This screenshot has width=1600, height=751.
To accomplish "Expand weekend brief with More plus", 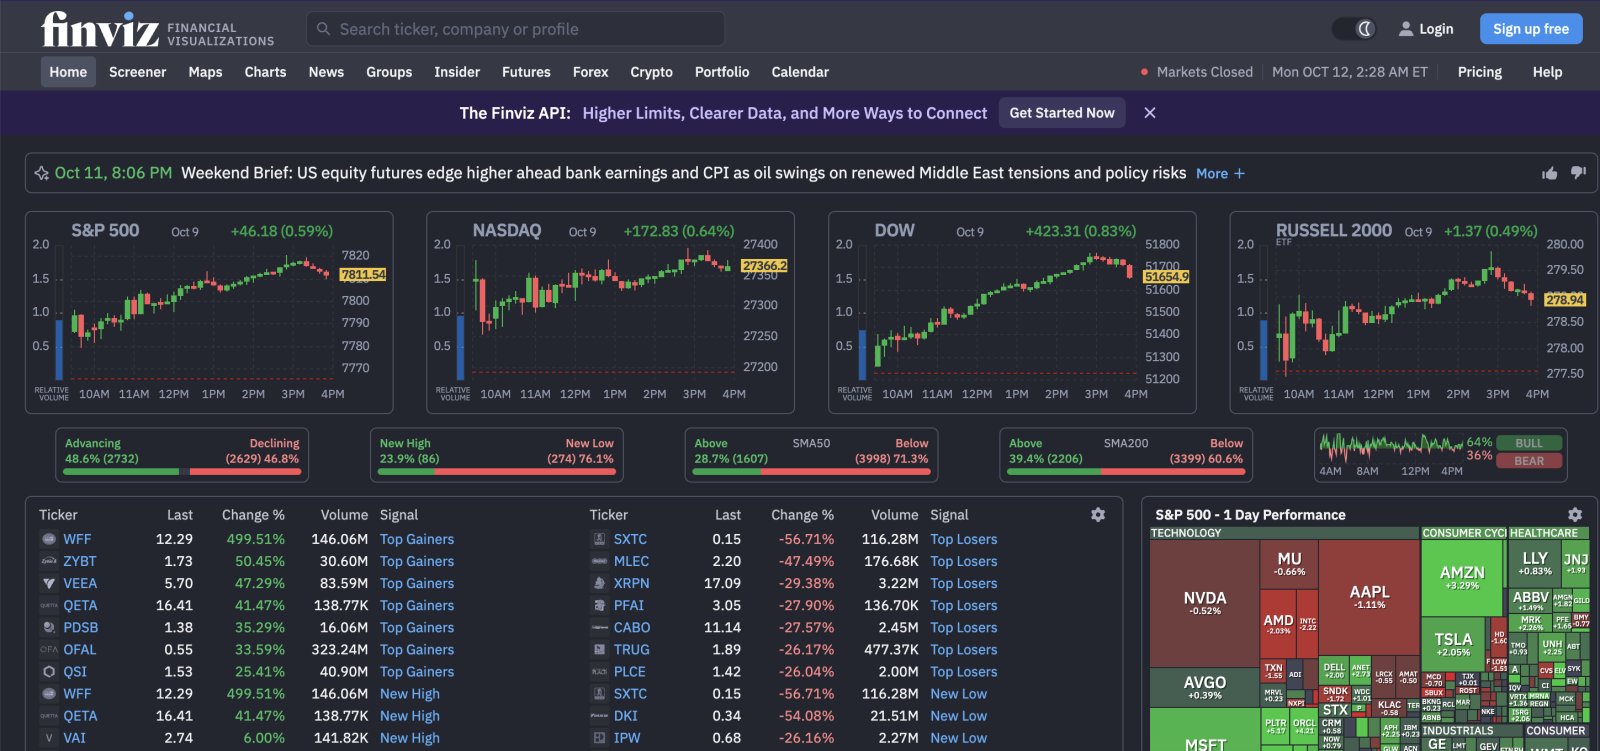I will pyautogui.click(x=1220, y=173).
